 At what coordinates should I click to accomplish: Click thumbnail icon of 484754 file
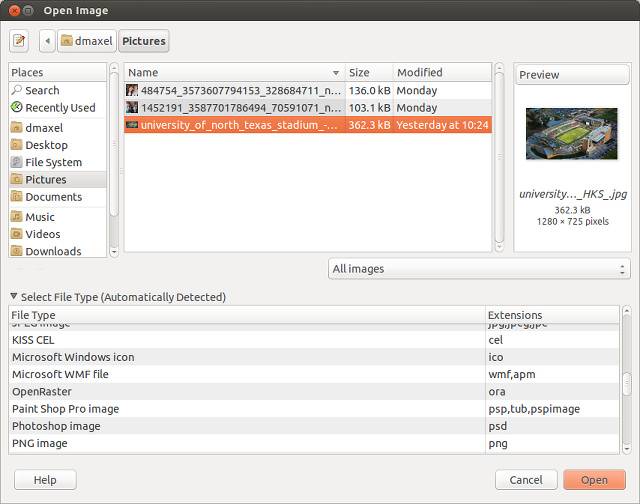coord(132,90)
